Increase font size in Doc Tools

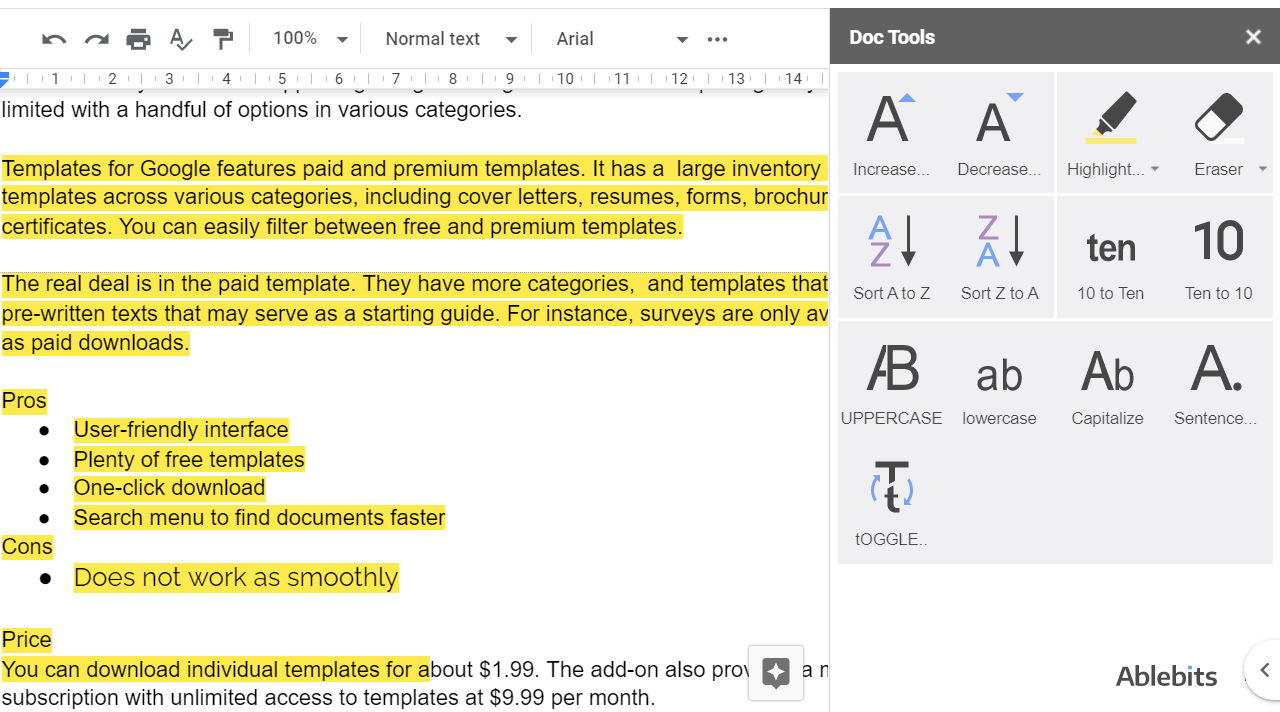pos(891,132)
